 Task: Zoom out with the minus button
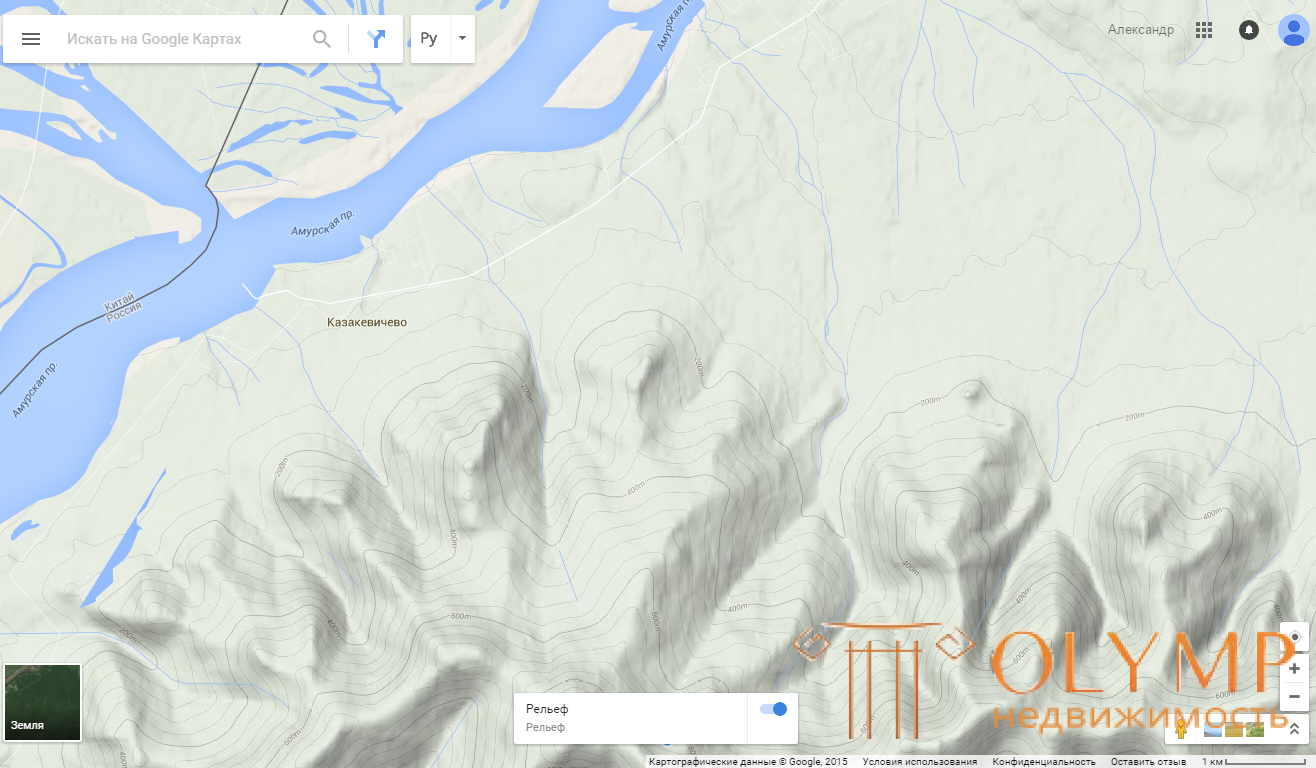1295,695
